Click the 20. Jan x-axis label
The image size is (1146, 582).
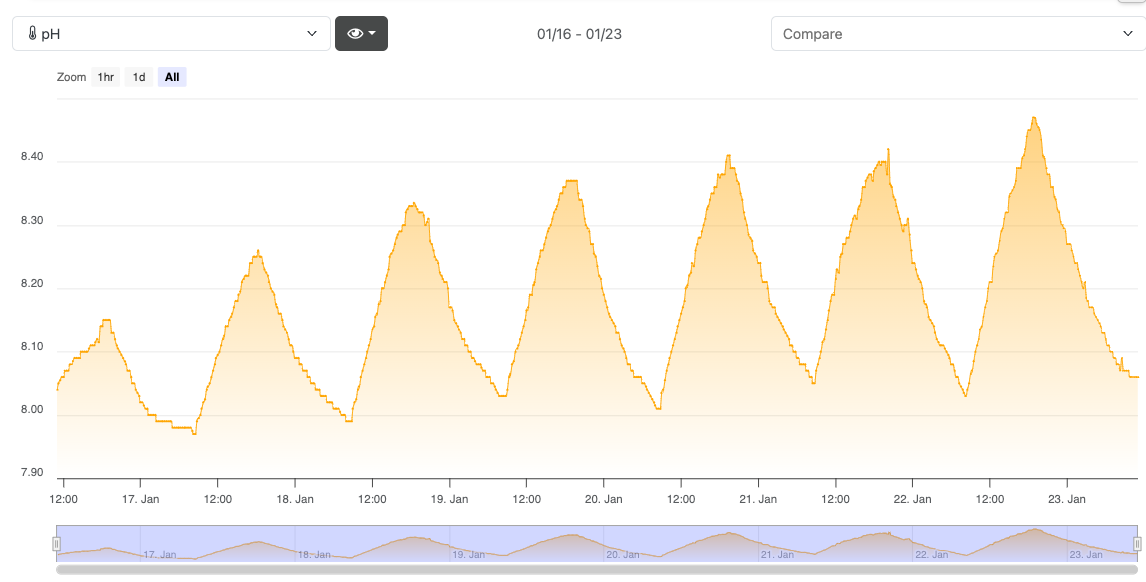[x=604, y=499]
